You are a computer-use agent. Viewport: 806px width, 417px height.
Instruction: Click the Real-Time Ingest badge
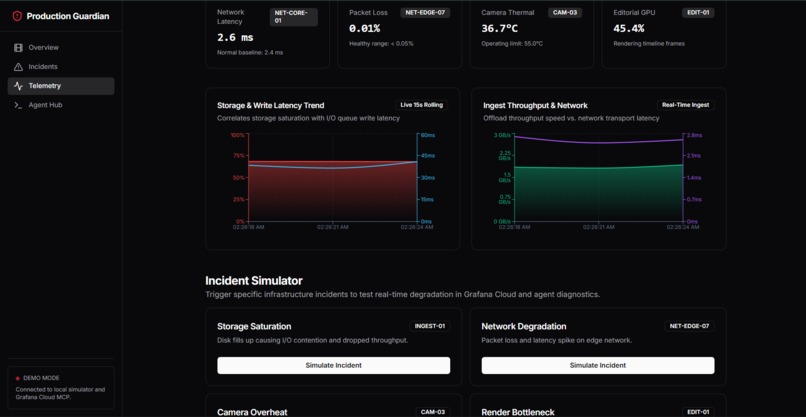coord(686,105)
